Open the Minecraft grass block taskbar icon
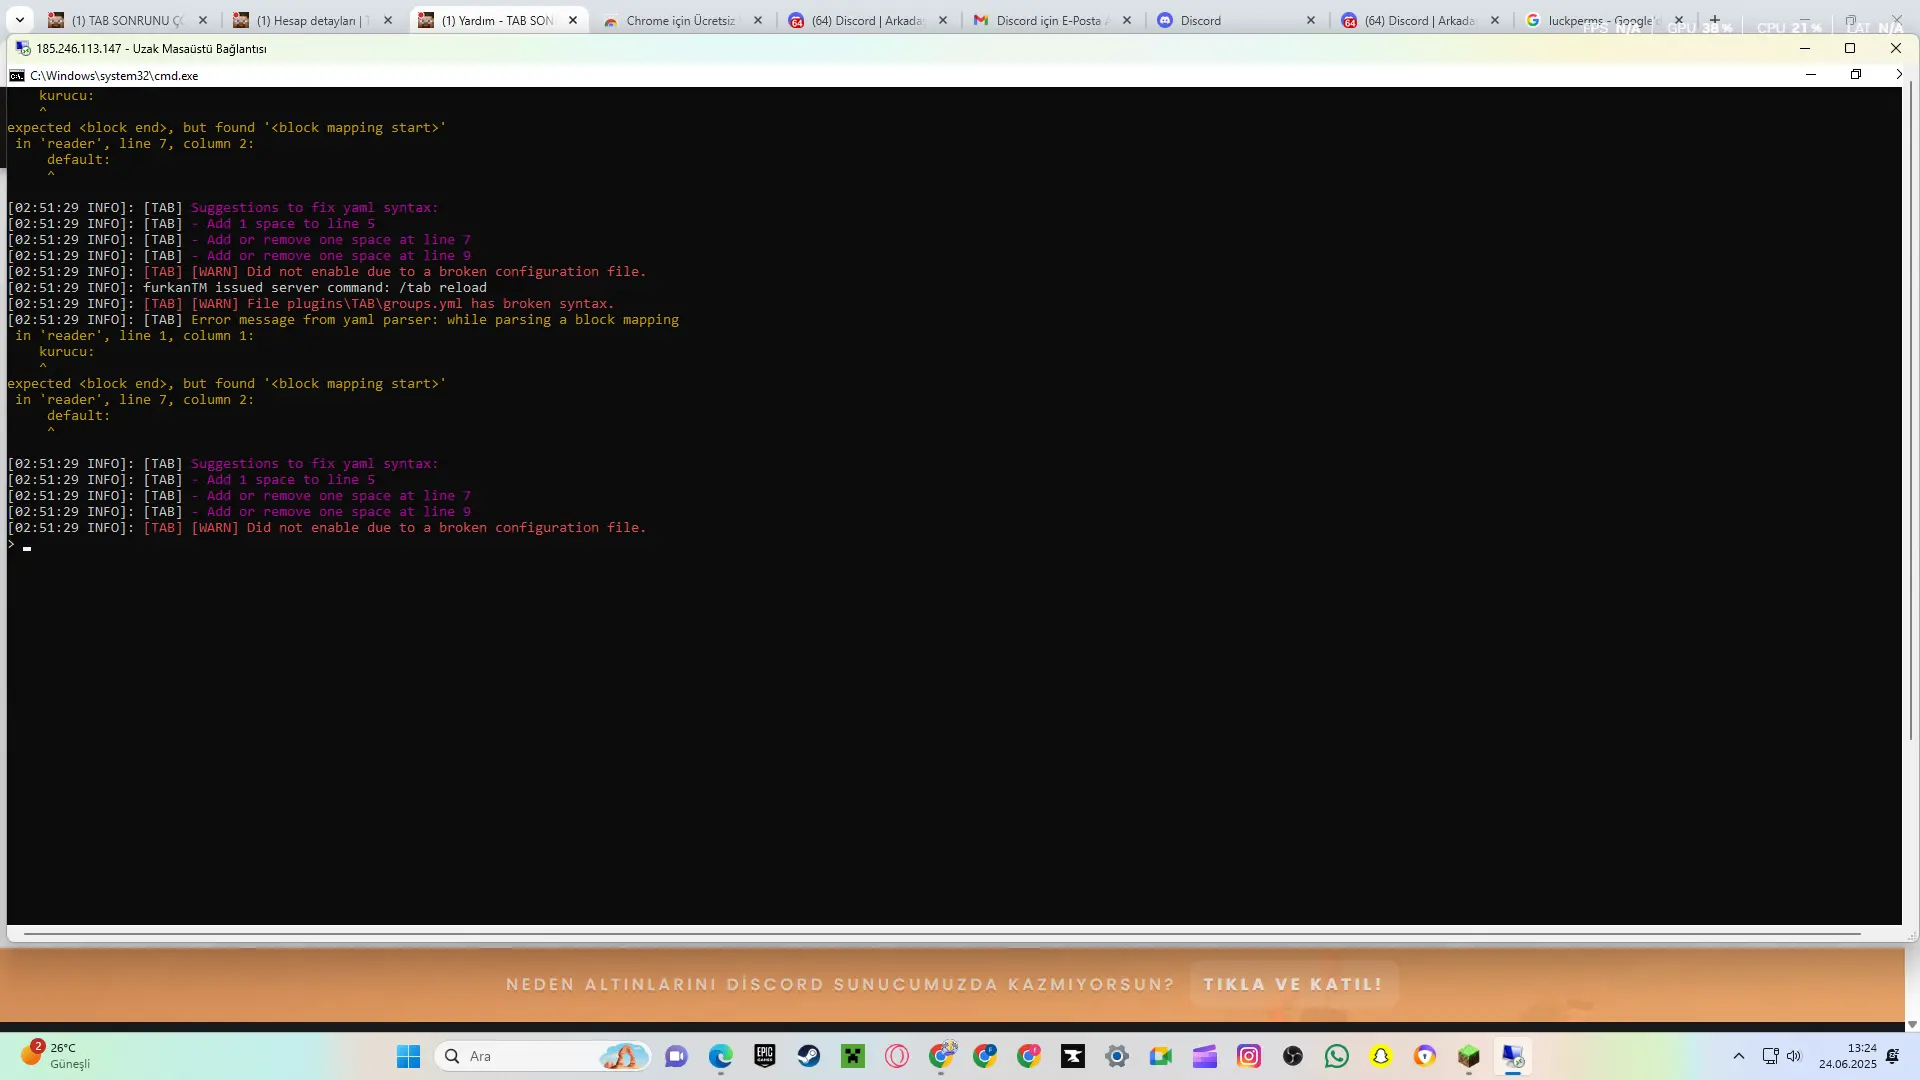The width and height of the screenshot is (1920, 1080). [x=1469, y=1056]
